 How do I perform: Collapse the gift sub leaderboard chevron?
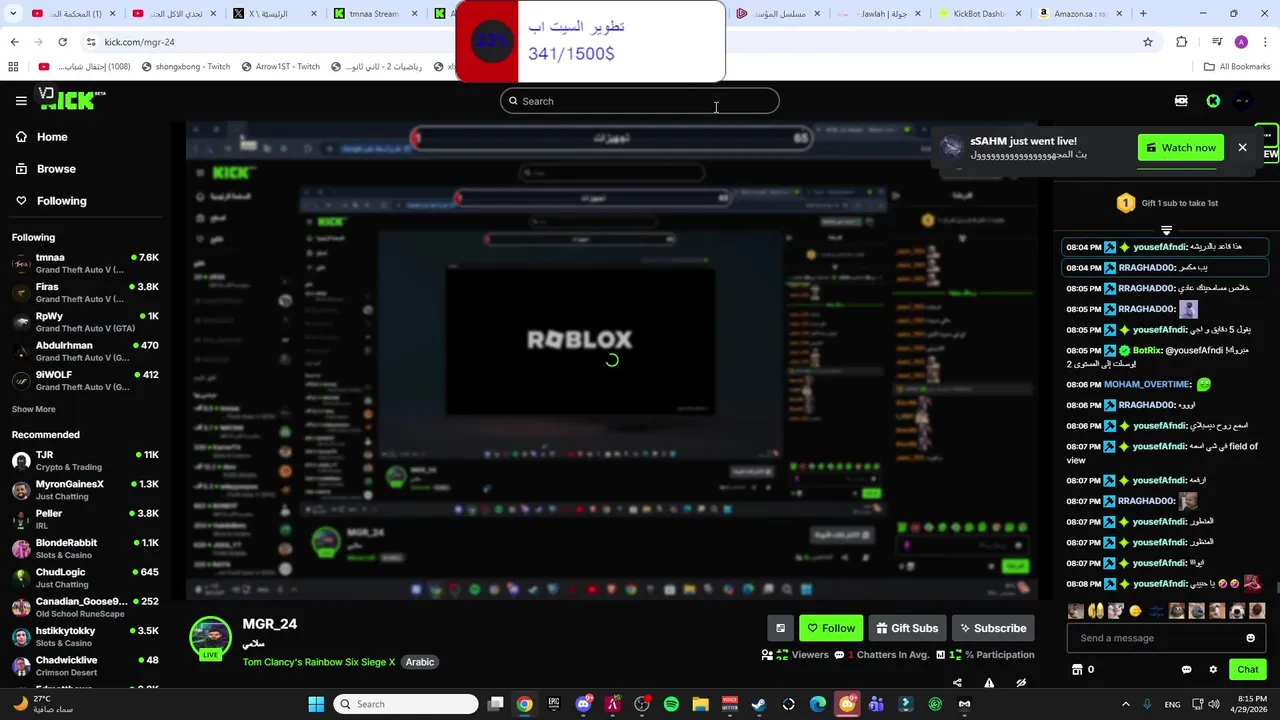1166,230
